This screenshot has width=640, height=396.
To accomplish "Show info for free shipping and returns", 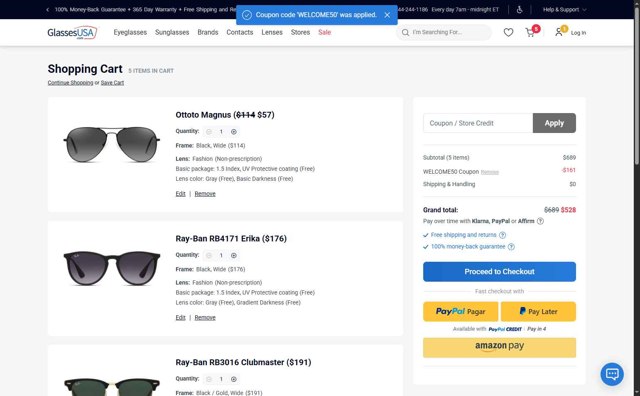I will 502,235.
